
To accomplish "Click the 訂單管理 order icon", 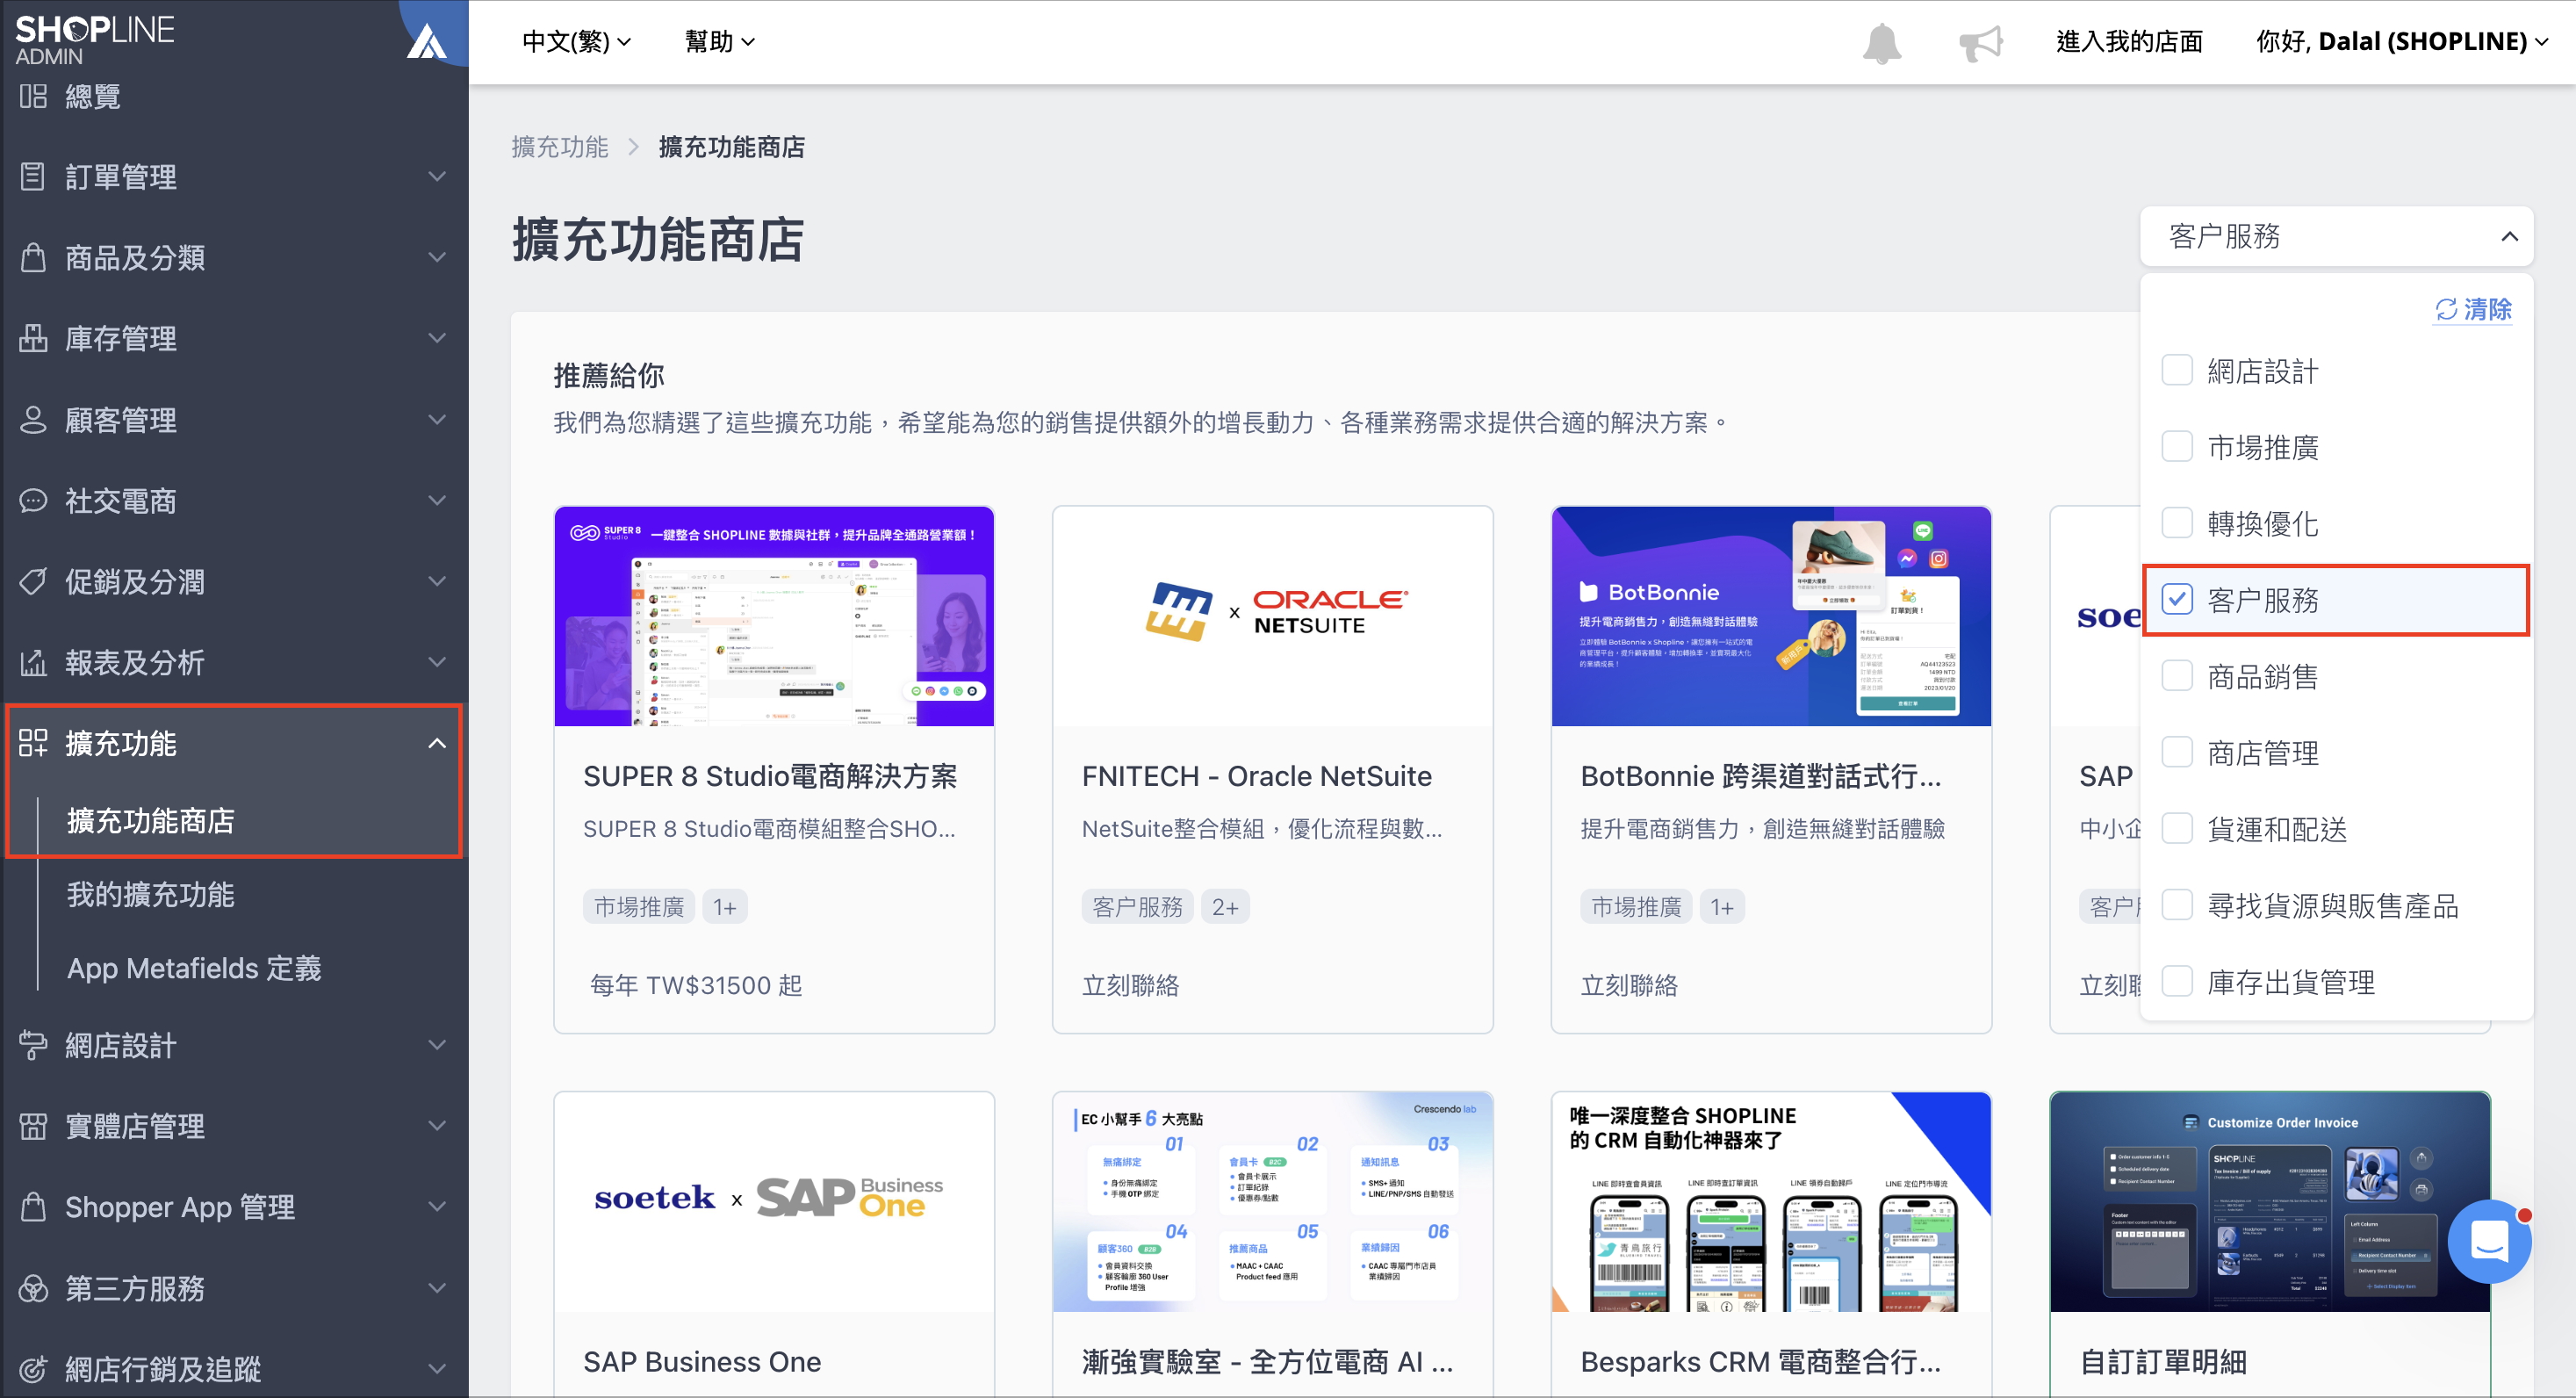I will tap(33, 177).
